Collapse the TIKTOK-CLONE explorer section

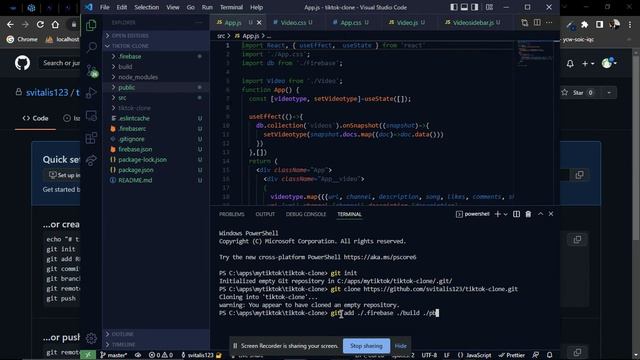pyautogui.click(x=156, y=46)
